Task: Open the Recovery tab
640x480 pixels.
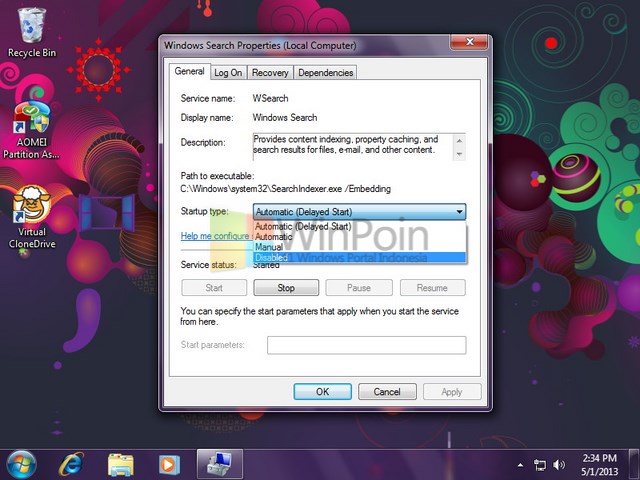Action: click(270, 73)
